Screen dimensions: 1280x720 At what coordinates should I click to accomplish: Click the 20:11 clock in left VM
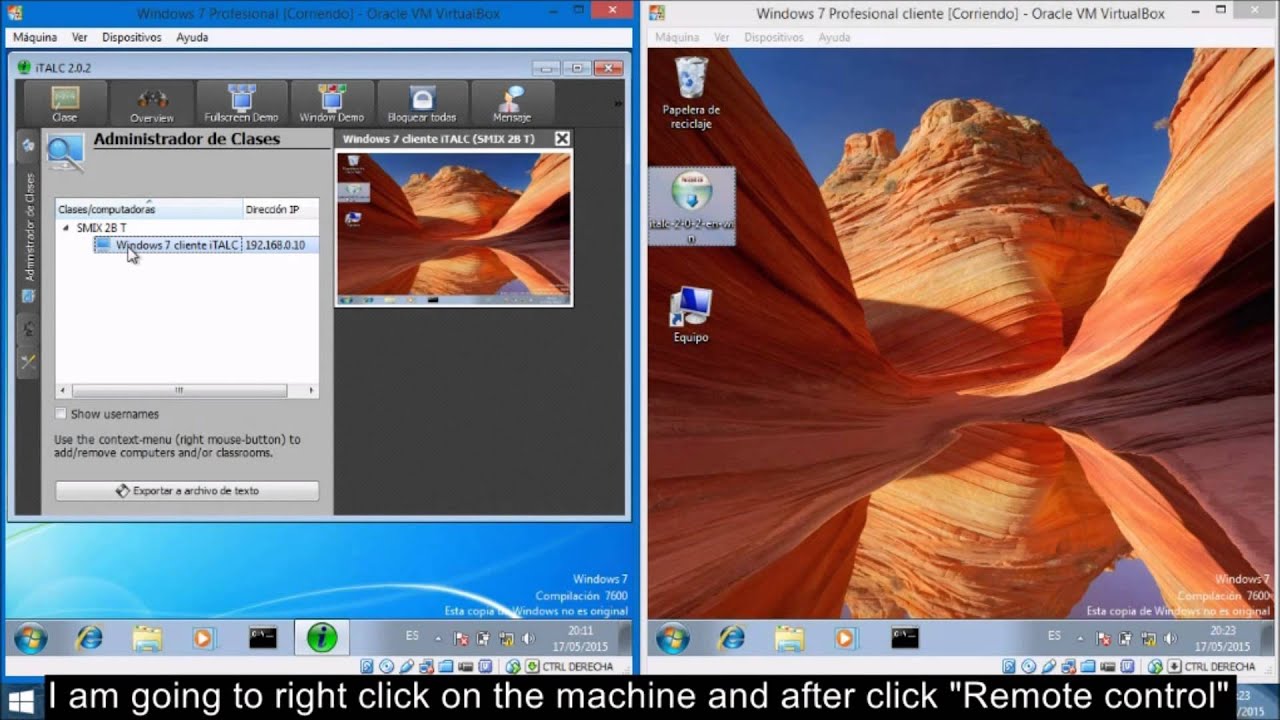pos(580,639)
